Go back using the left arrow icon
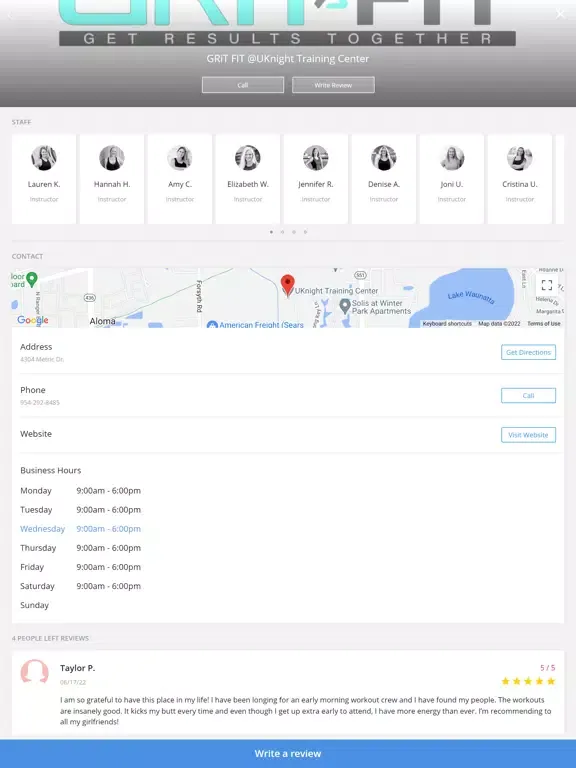This screenshot has height=768, width=576. [10, 15]
